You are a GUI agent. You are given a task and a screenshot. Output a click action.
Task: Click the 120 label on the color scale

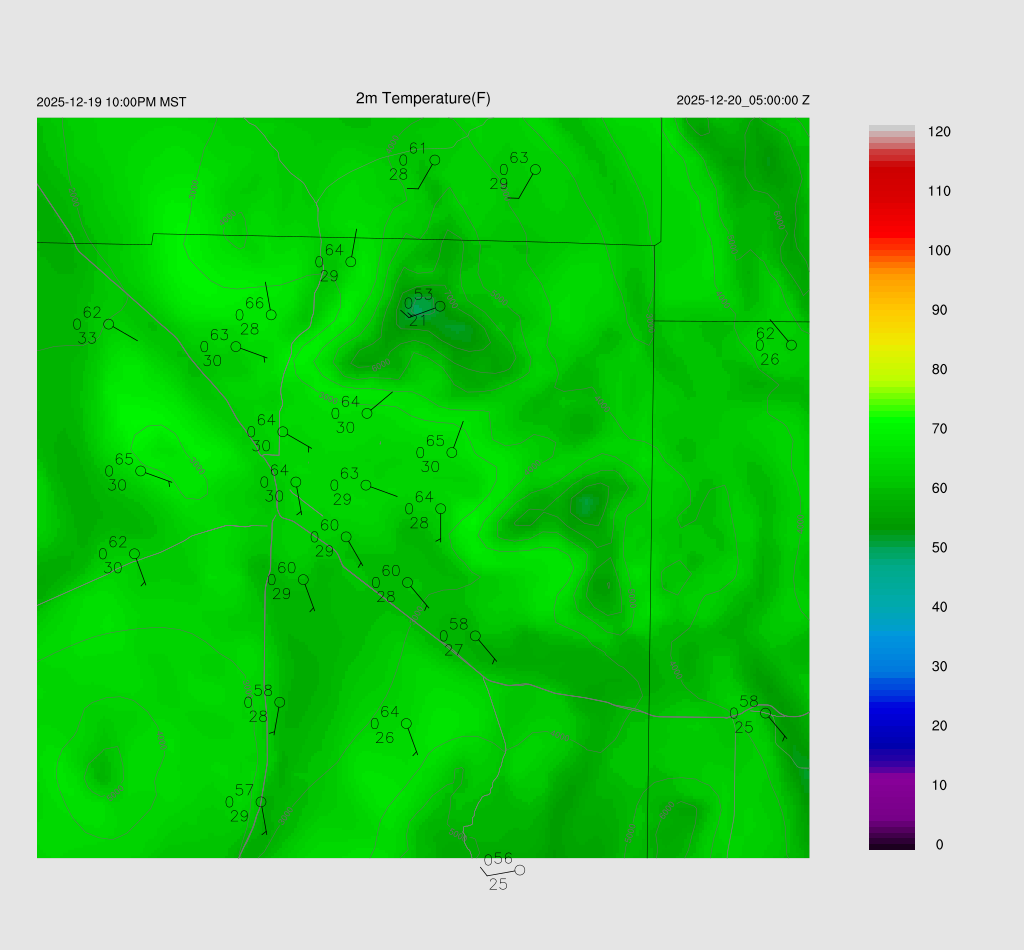938,132
